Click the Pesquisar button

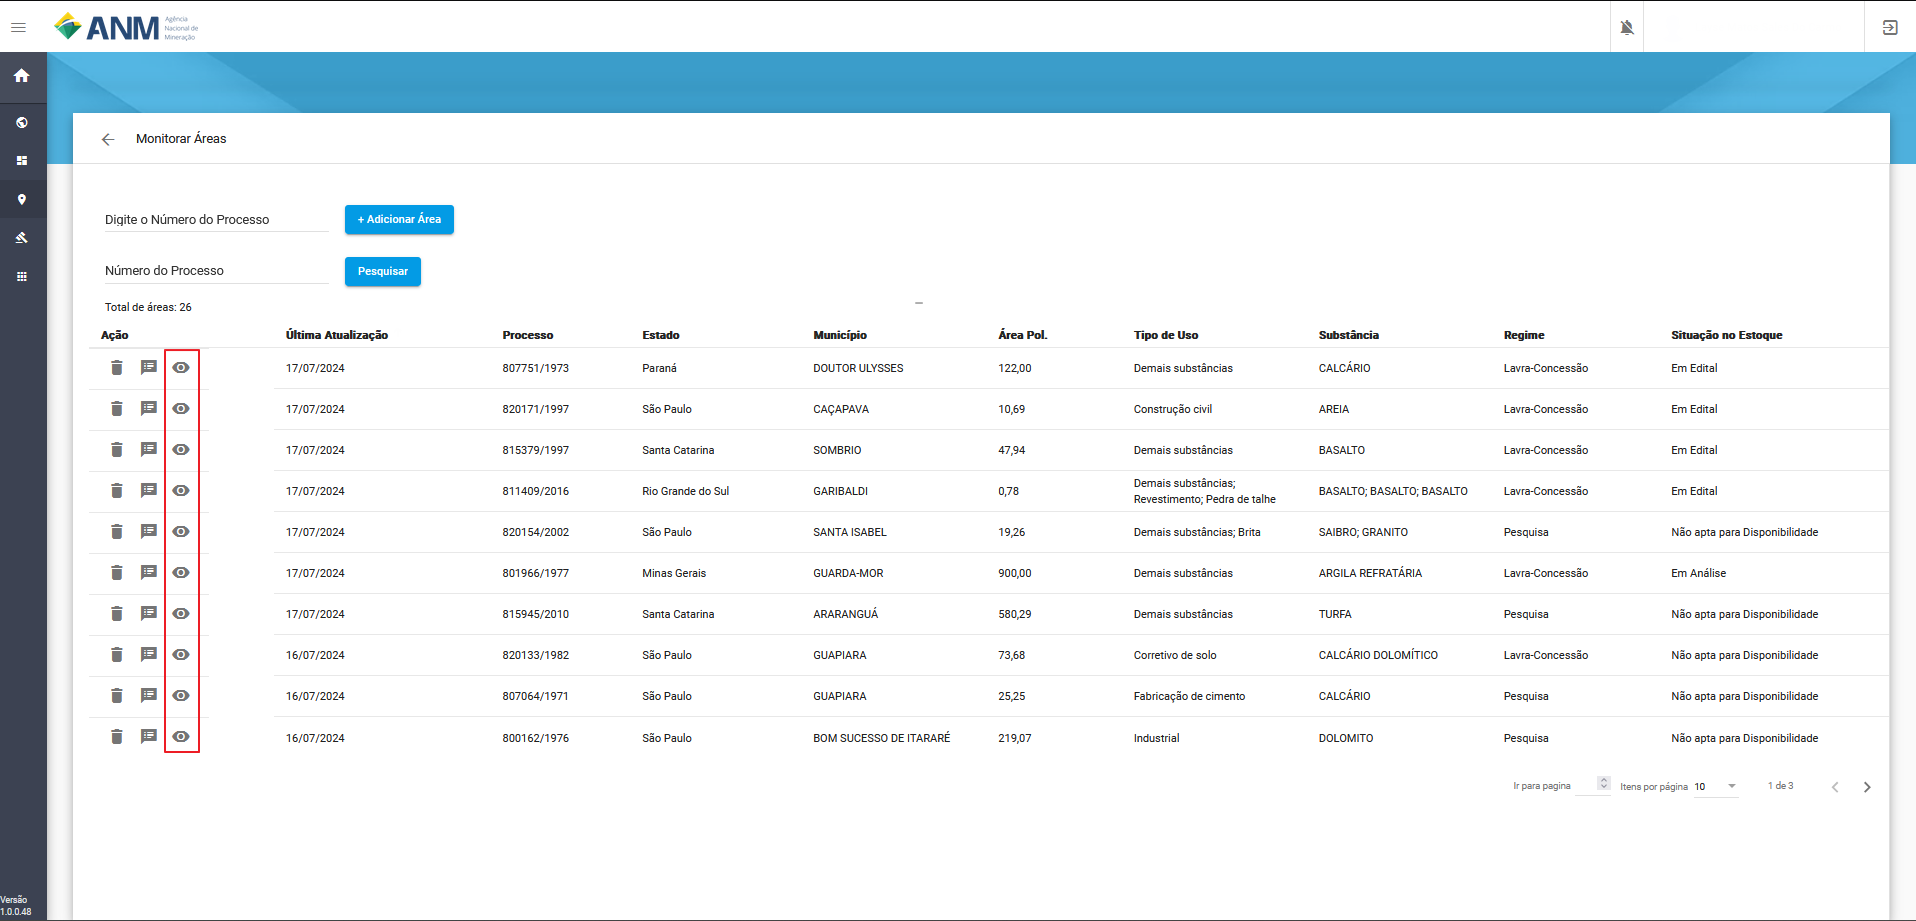(x=383, y=271)
